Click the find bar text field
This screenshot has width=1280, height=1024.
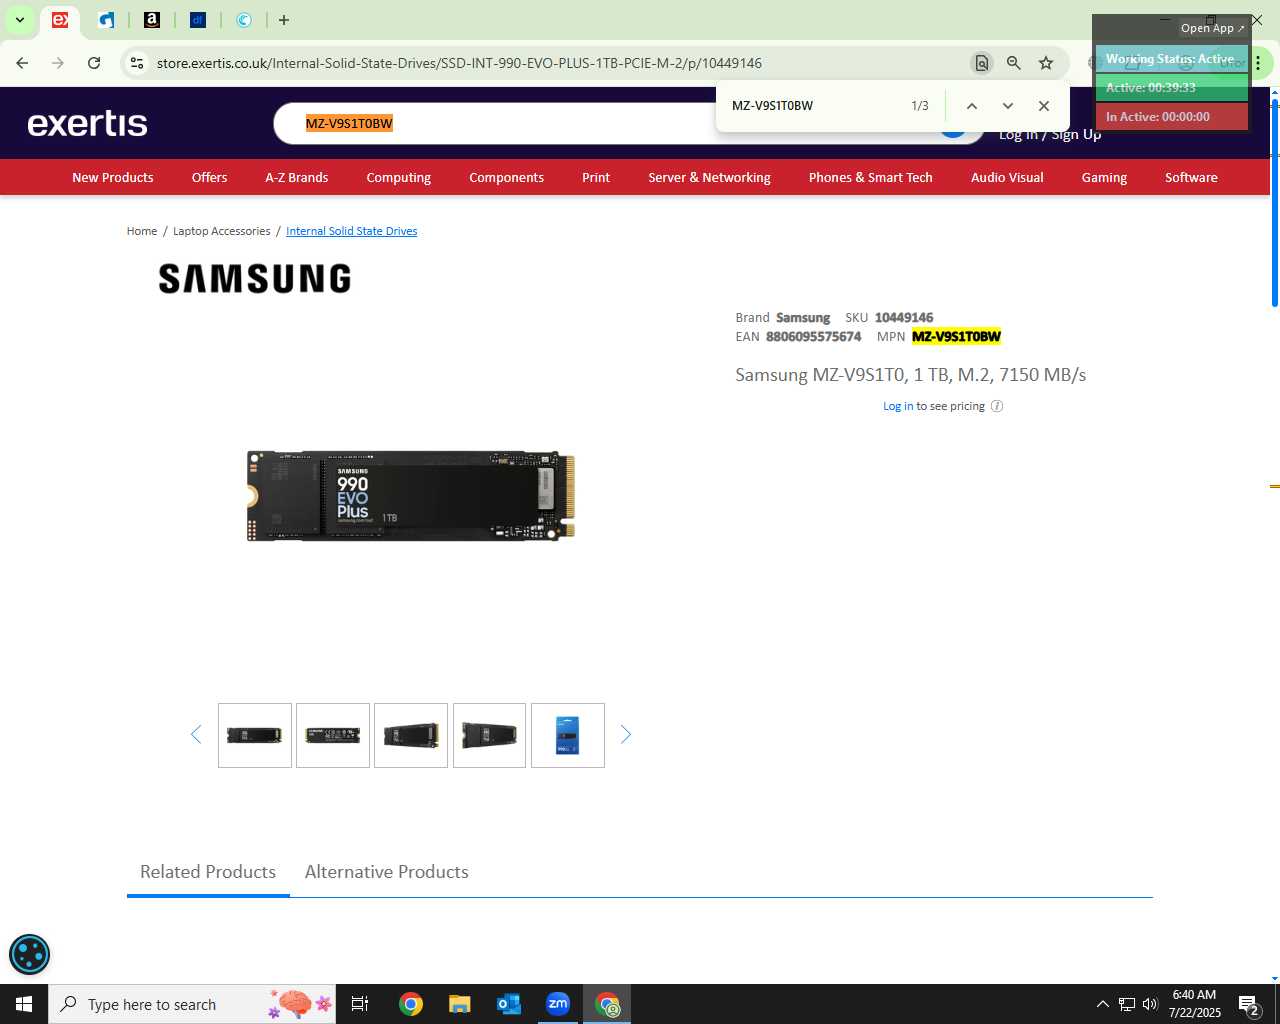[810, 106]
